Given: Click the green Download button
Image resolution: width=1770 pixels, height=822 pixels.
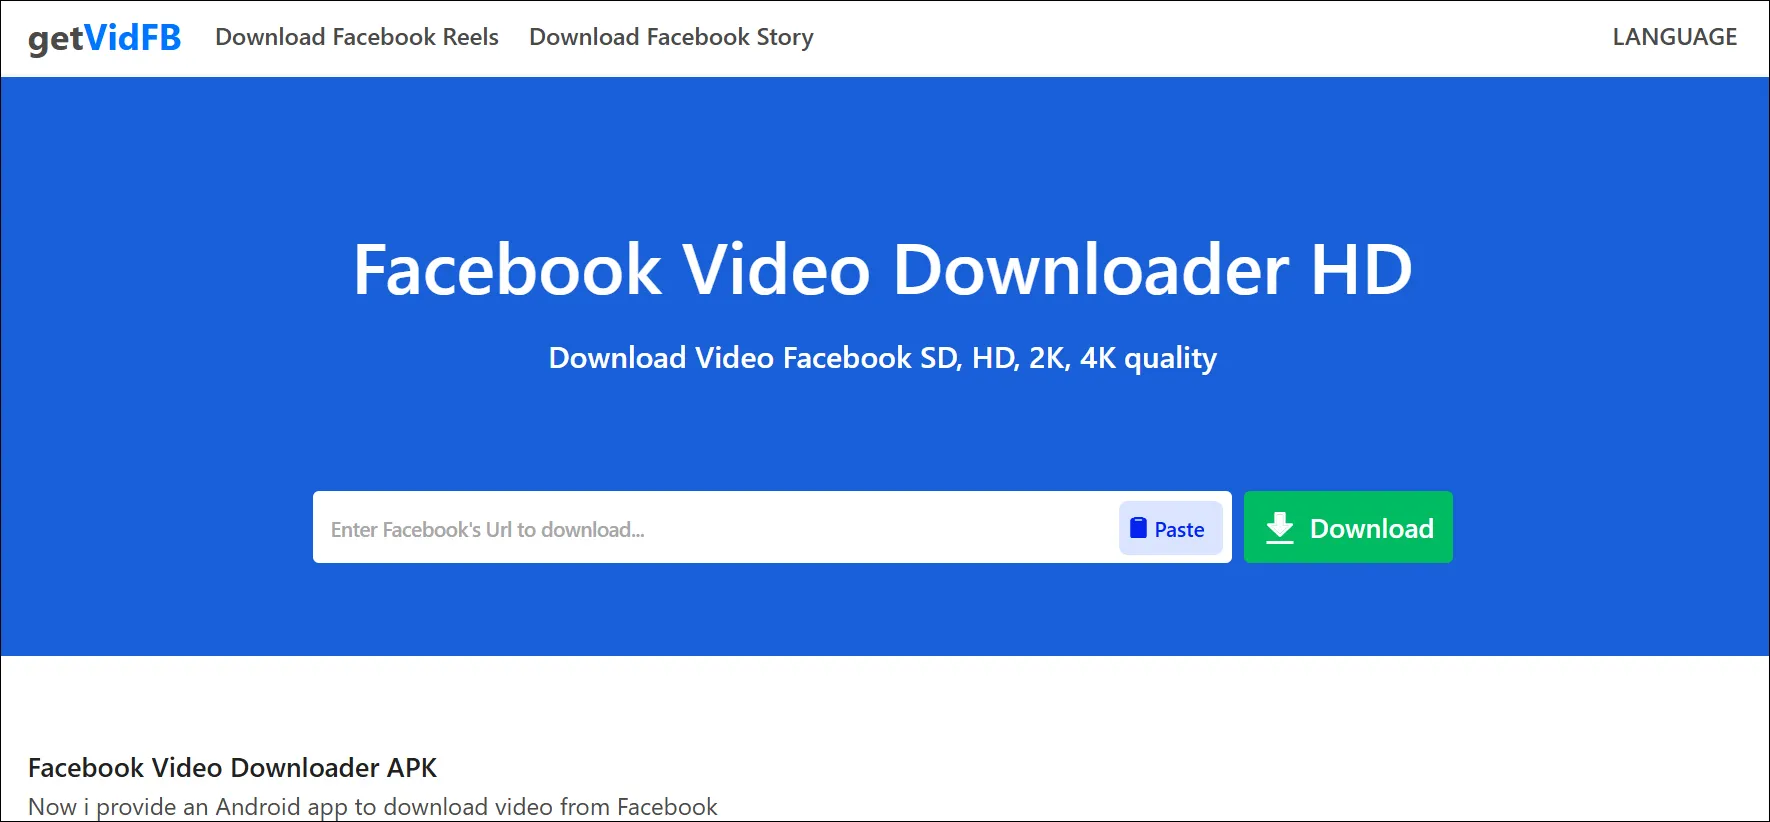Looking at the screenshot, I should pyautogui.click(x=1347, y=527).
